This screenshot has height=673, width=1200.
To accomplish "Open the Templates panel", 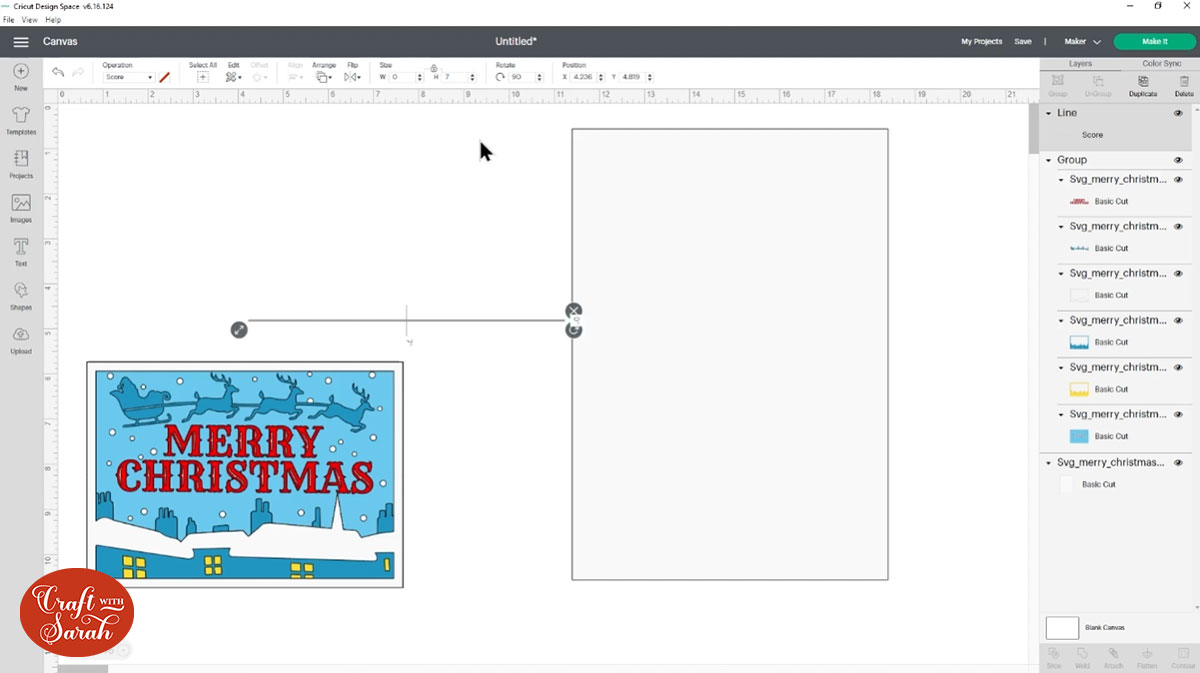I will pos(21,120).
